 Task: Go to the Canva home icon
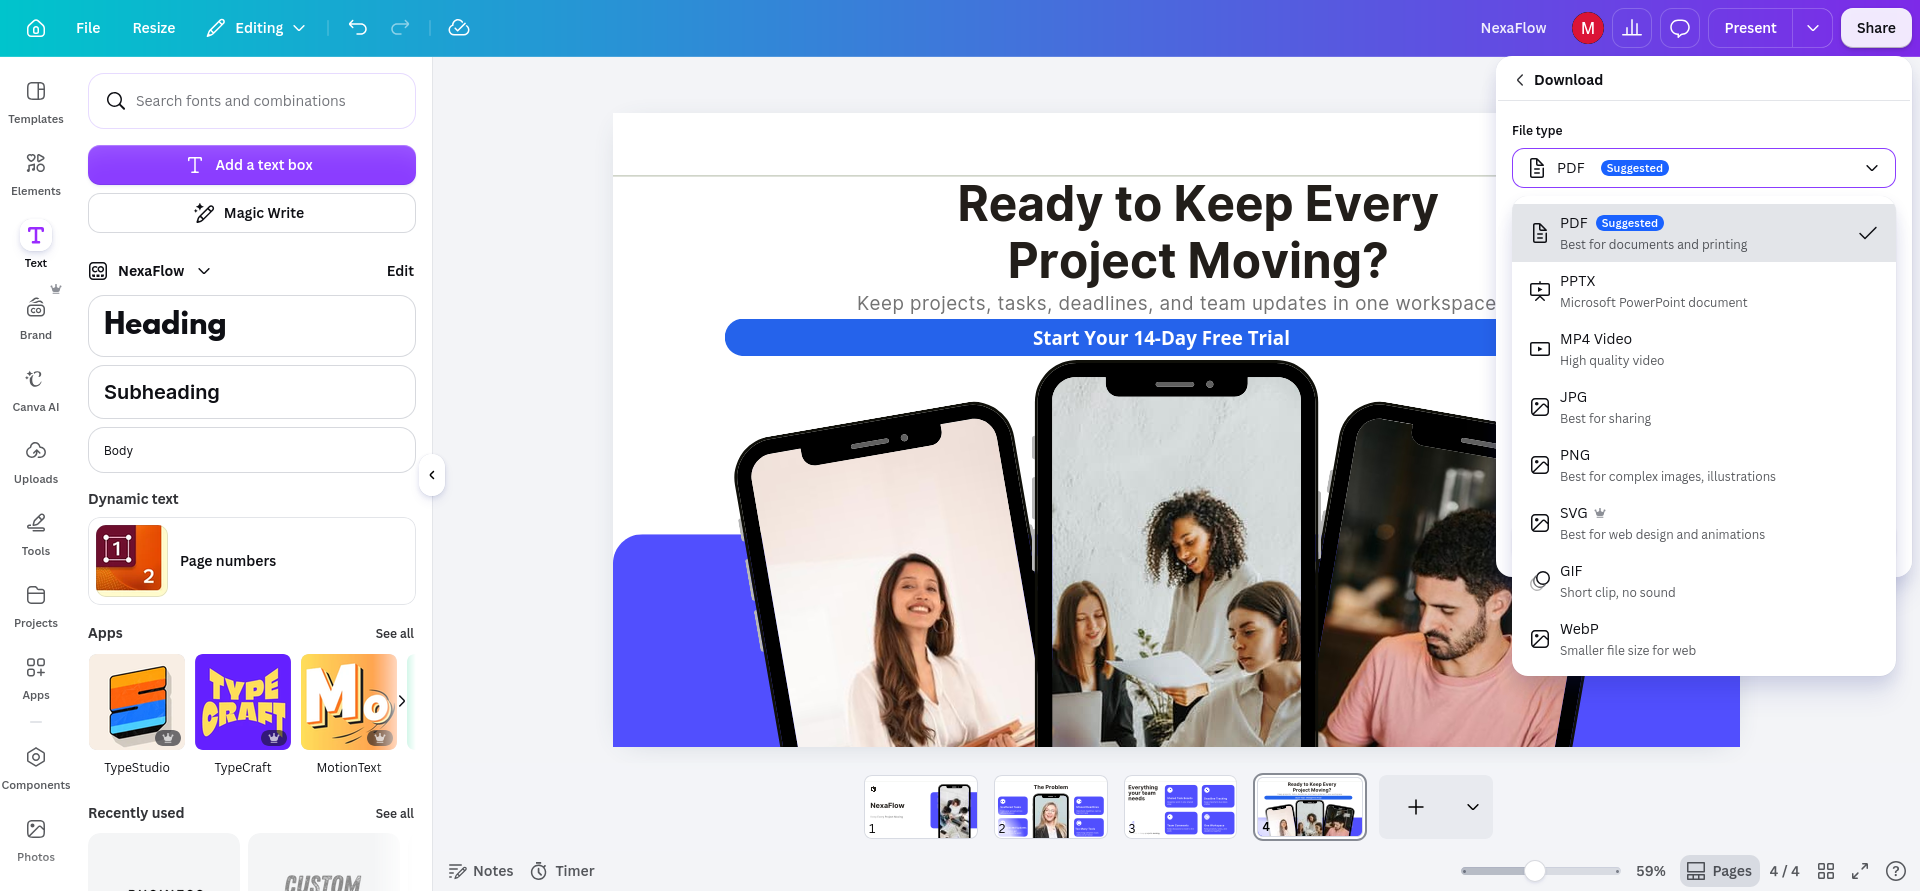coord(36,28)
